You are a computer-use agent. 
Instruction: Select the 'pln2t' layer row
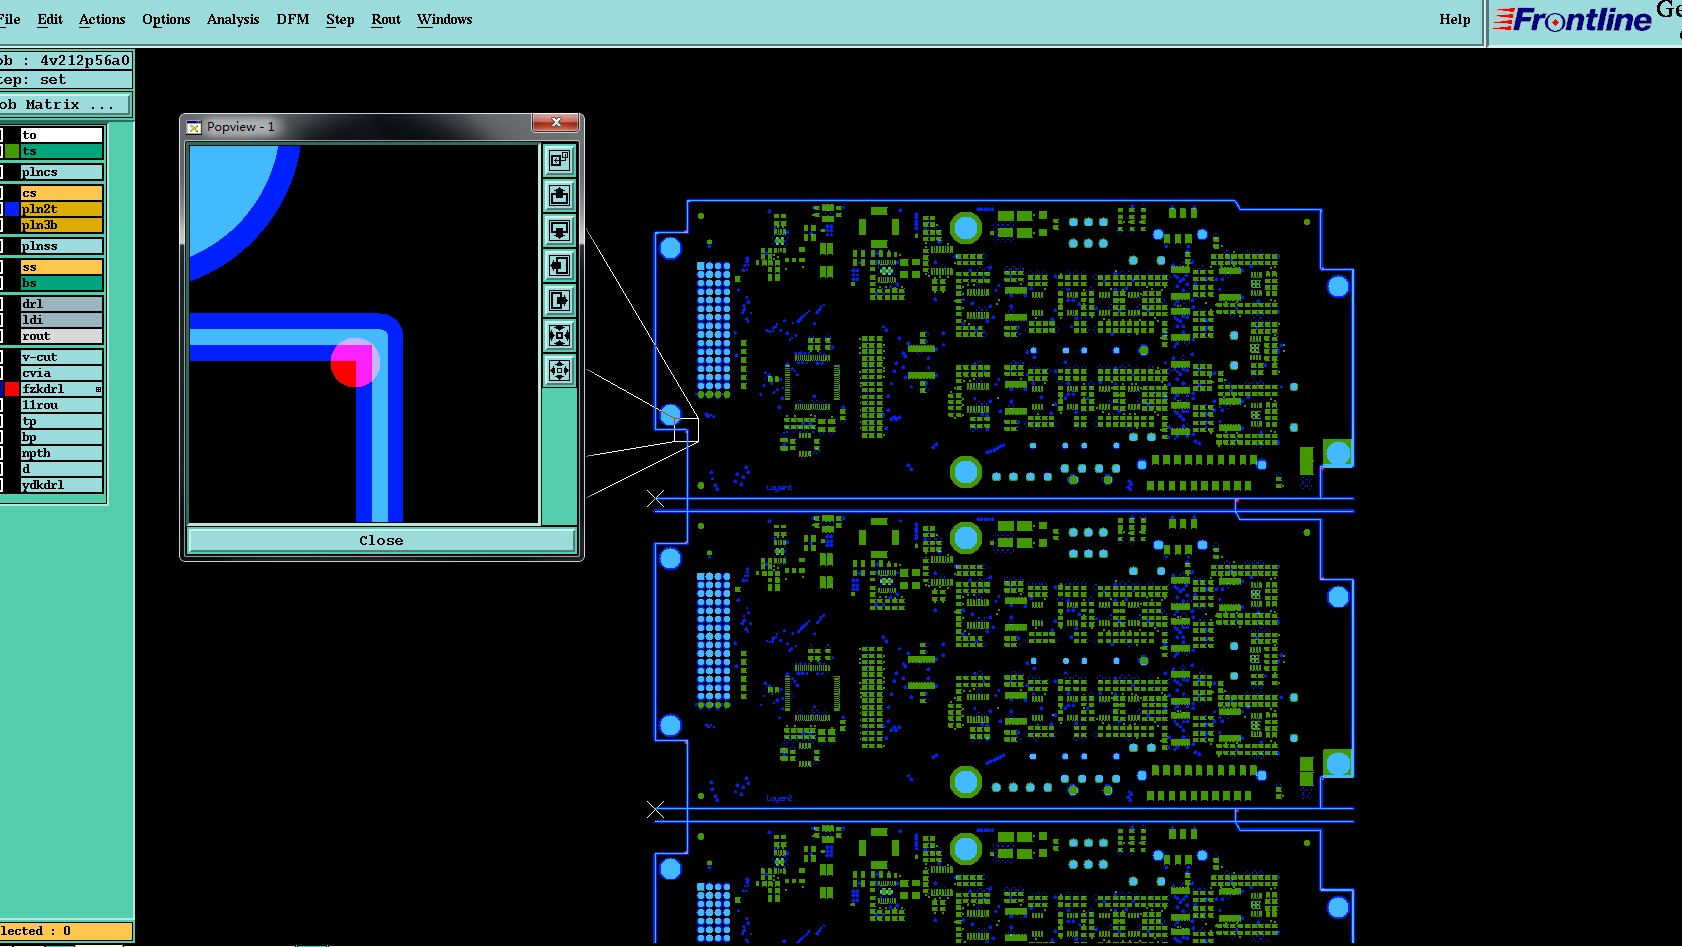[x=62, y=209]
